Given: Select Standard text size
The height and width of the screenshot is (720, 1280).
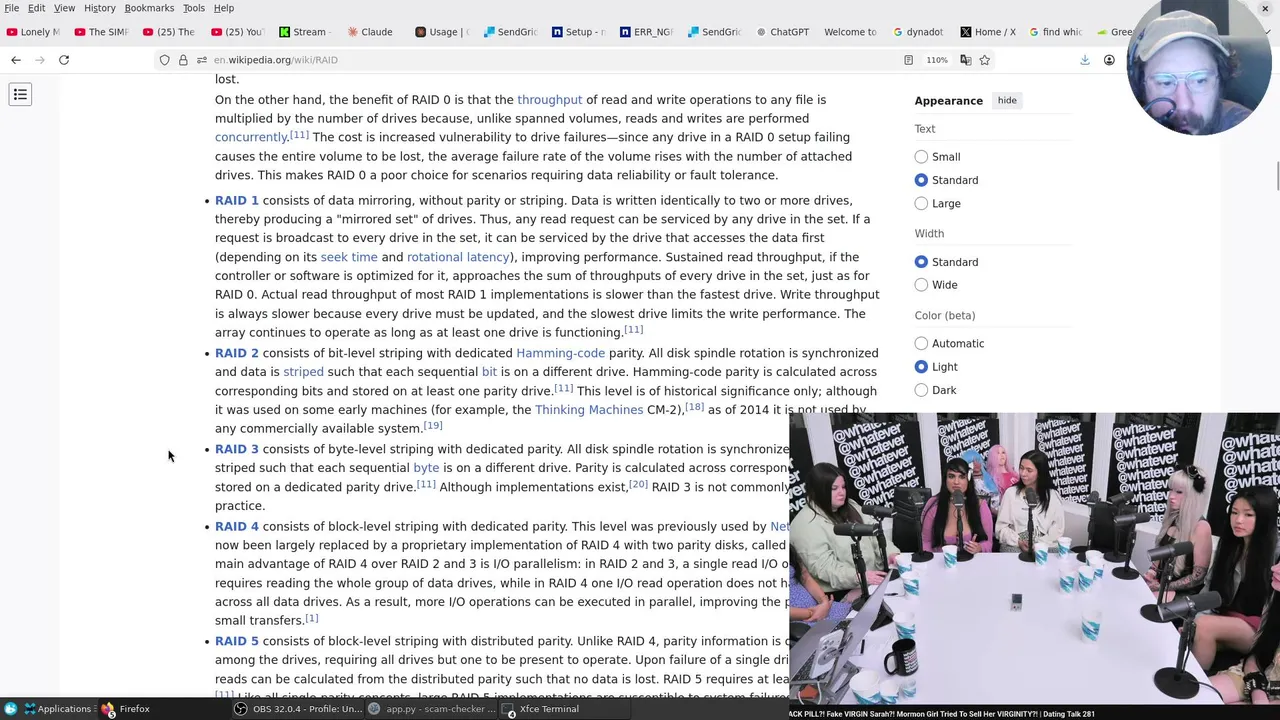Looking at the screenshot, I should pyautogui.click(x=921, y=180).
